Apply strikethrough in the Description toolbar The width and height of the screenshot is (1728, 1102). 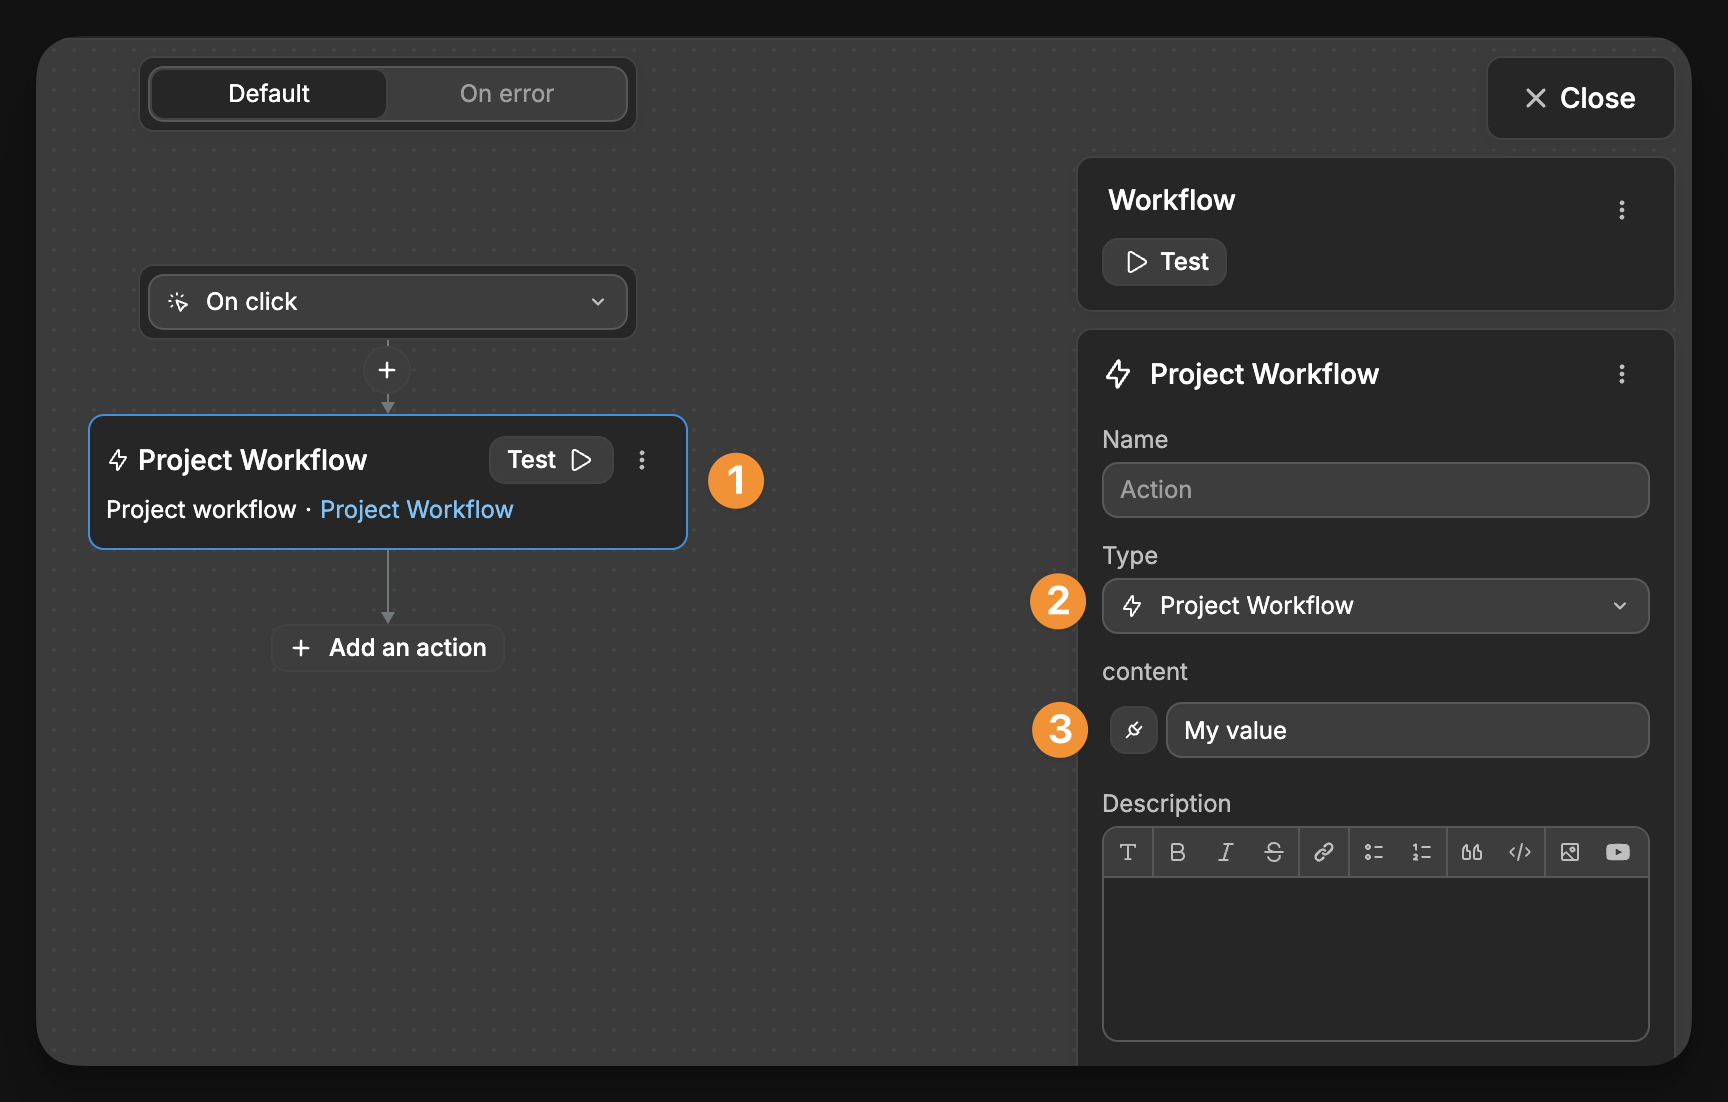click(1274, 852)
